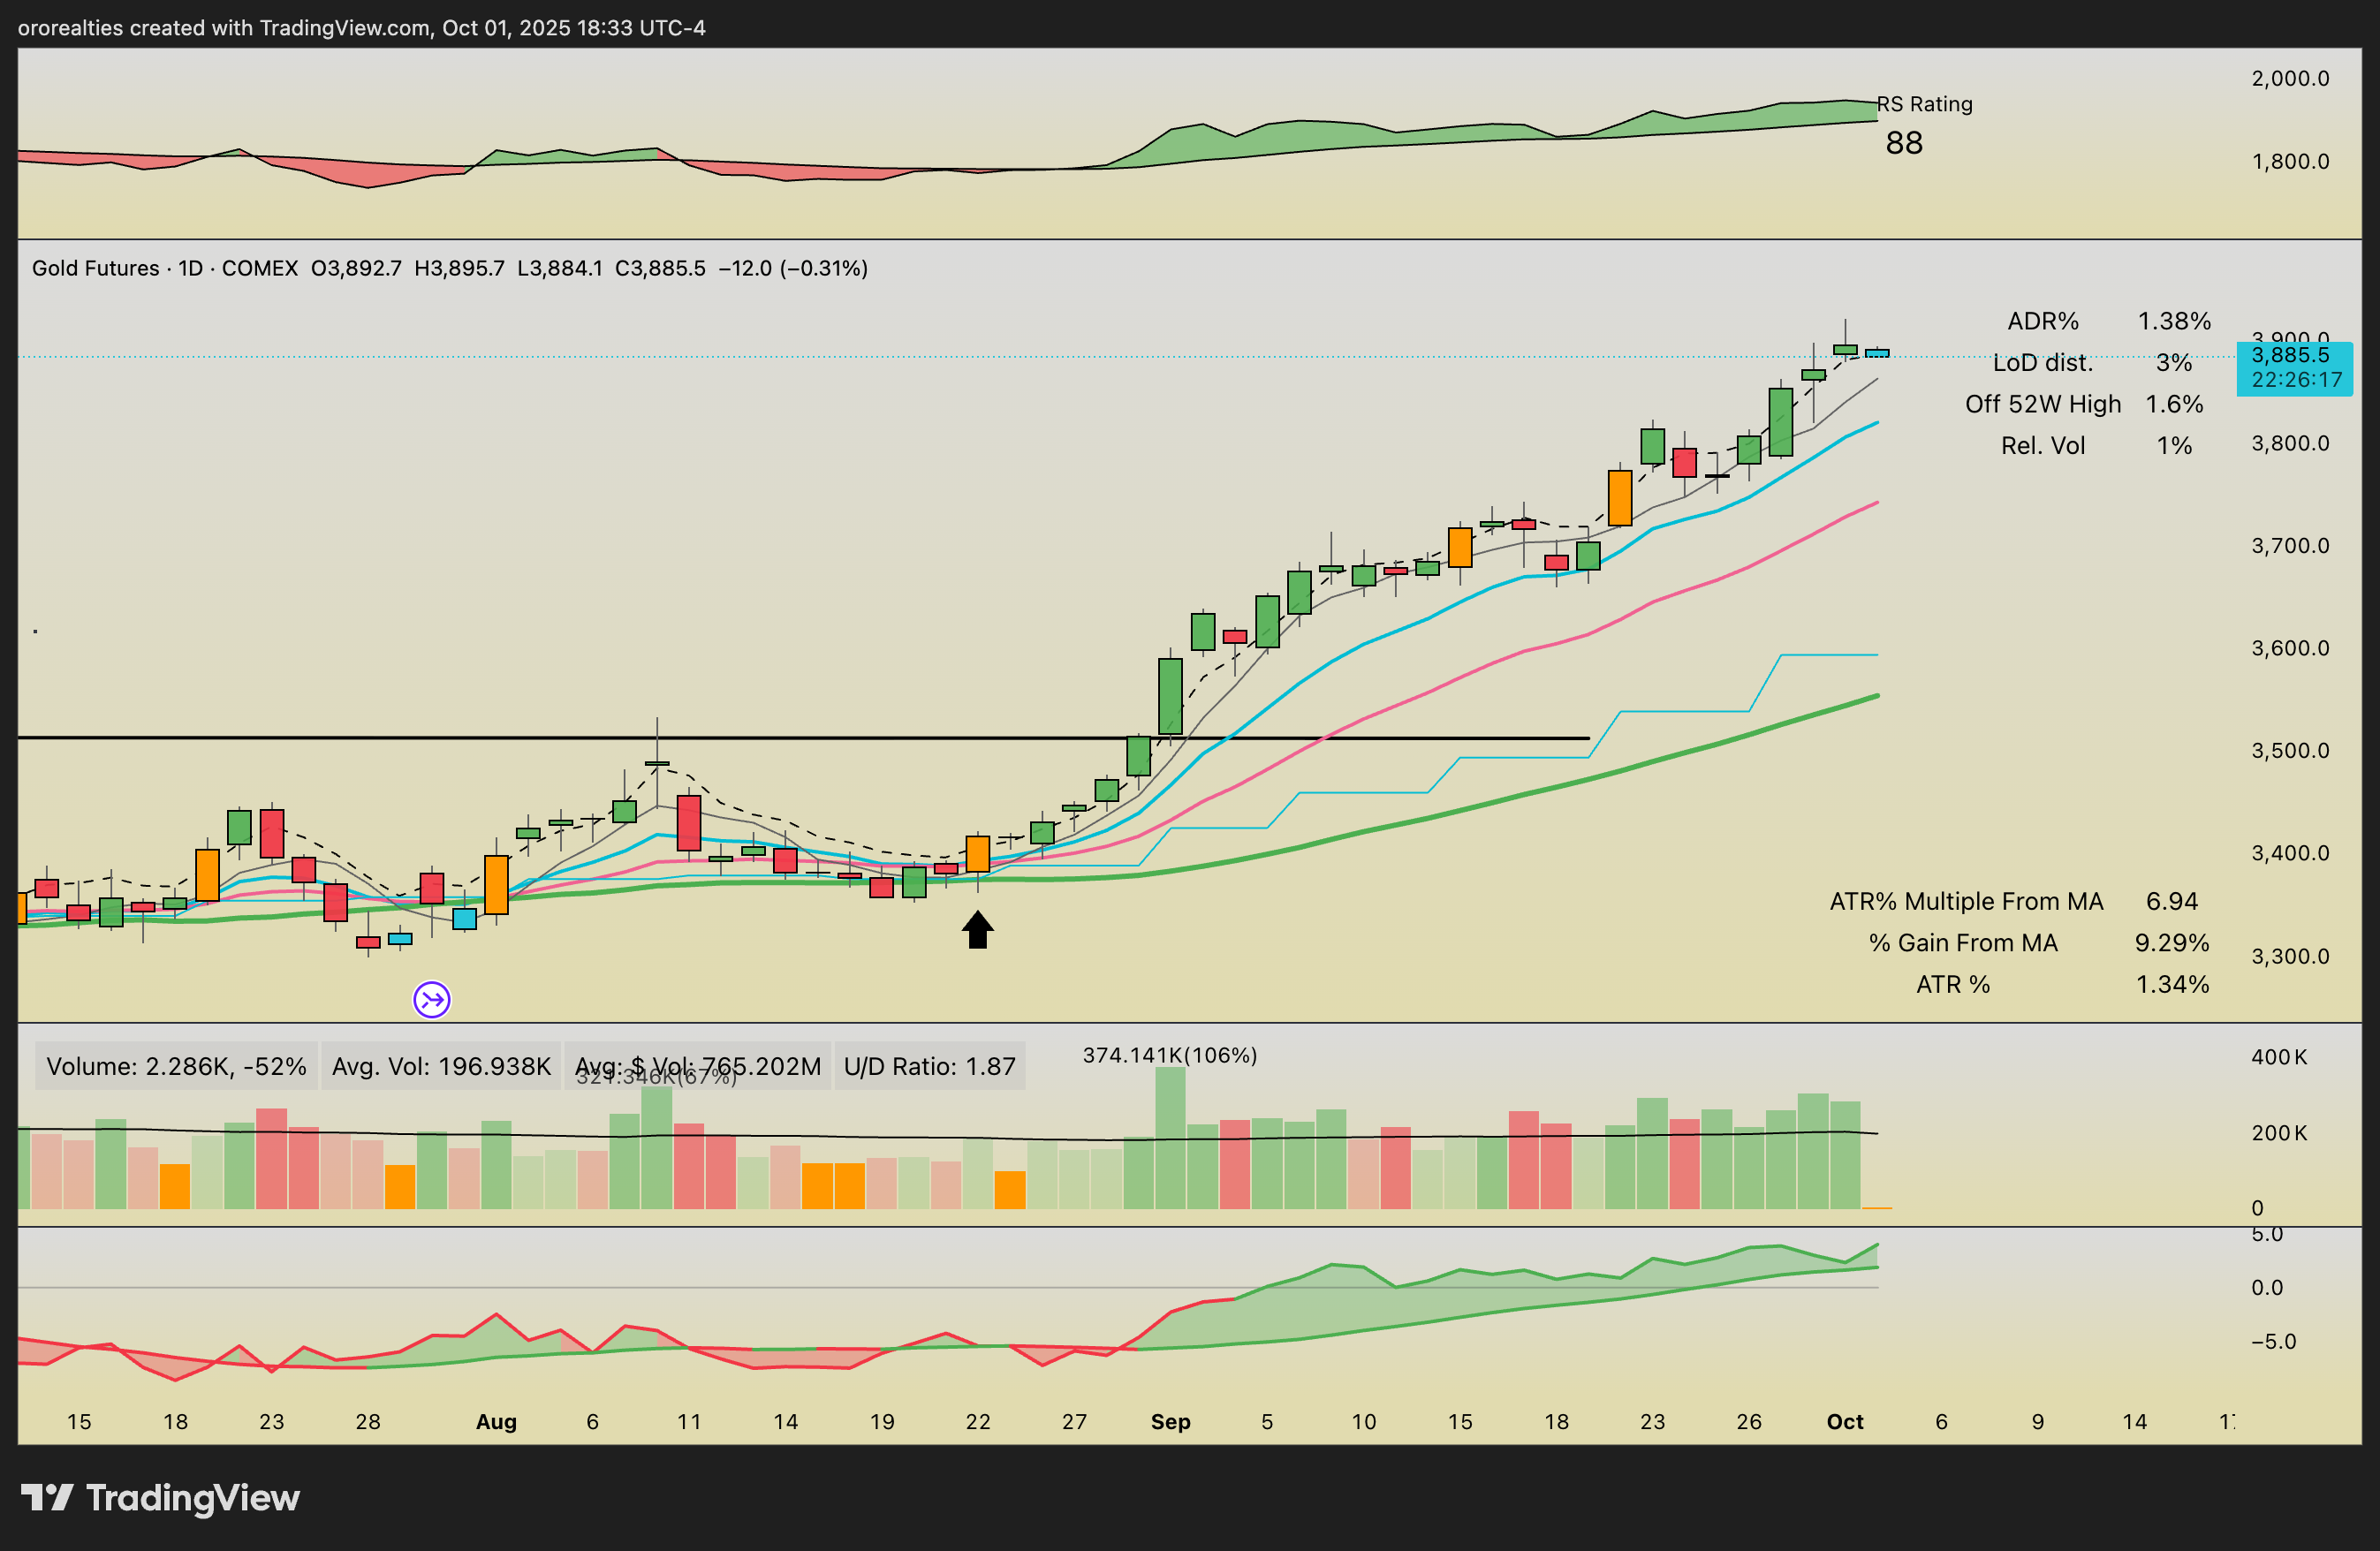This screenshot has width=2380, height=1551.
Task: Select the Gold Futures symbol title
Action: (95, 268)
